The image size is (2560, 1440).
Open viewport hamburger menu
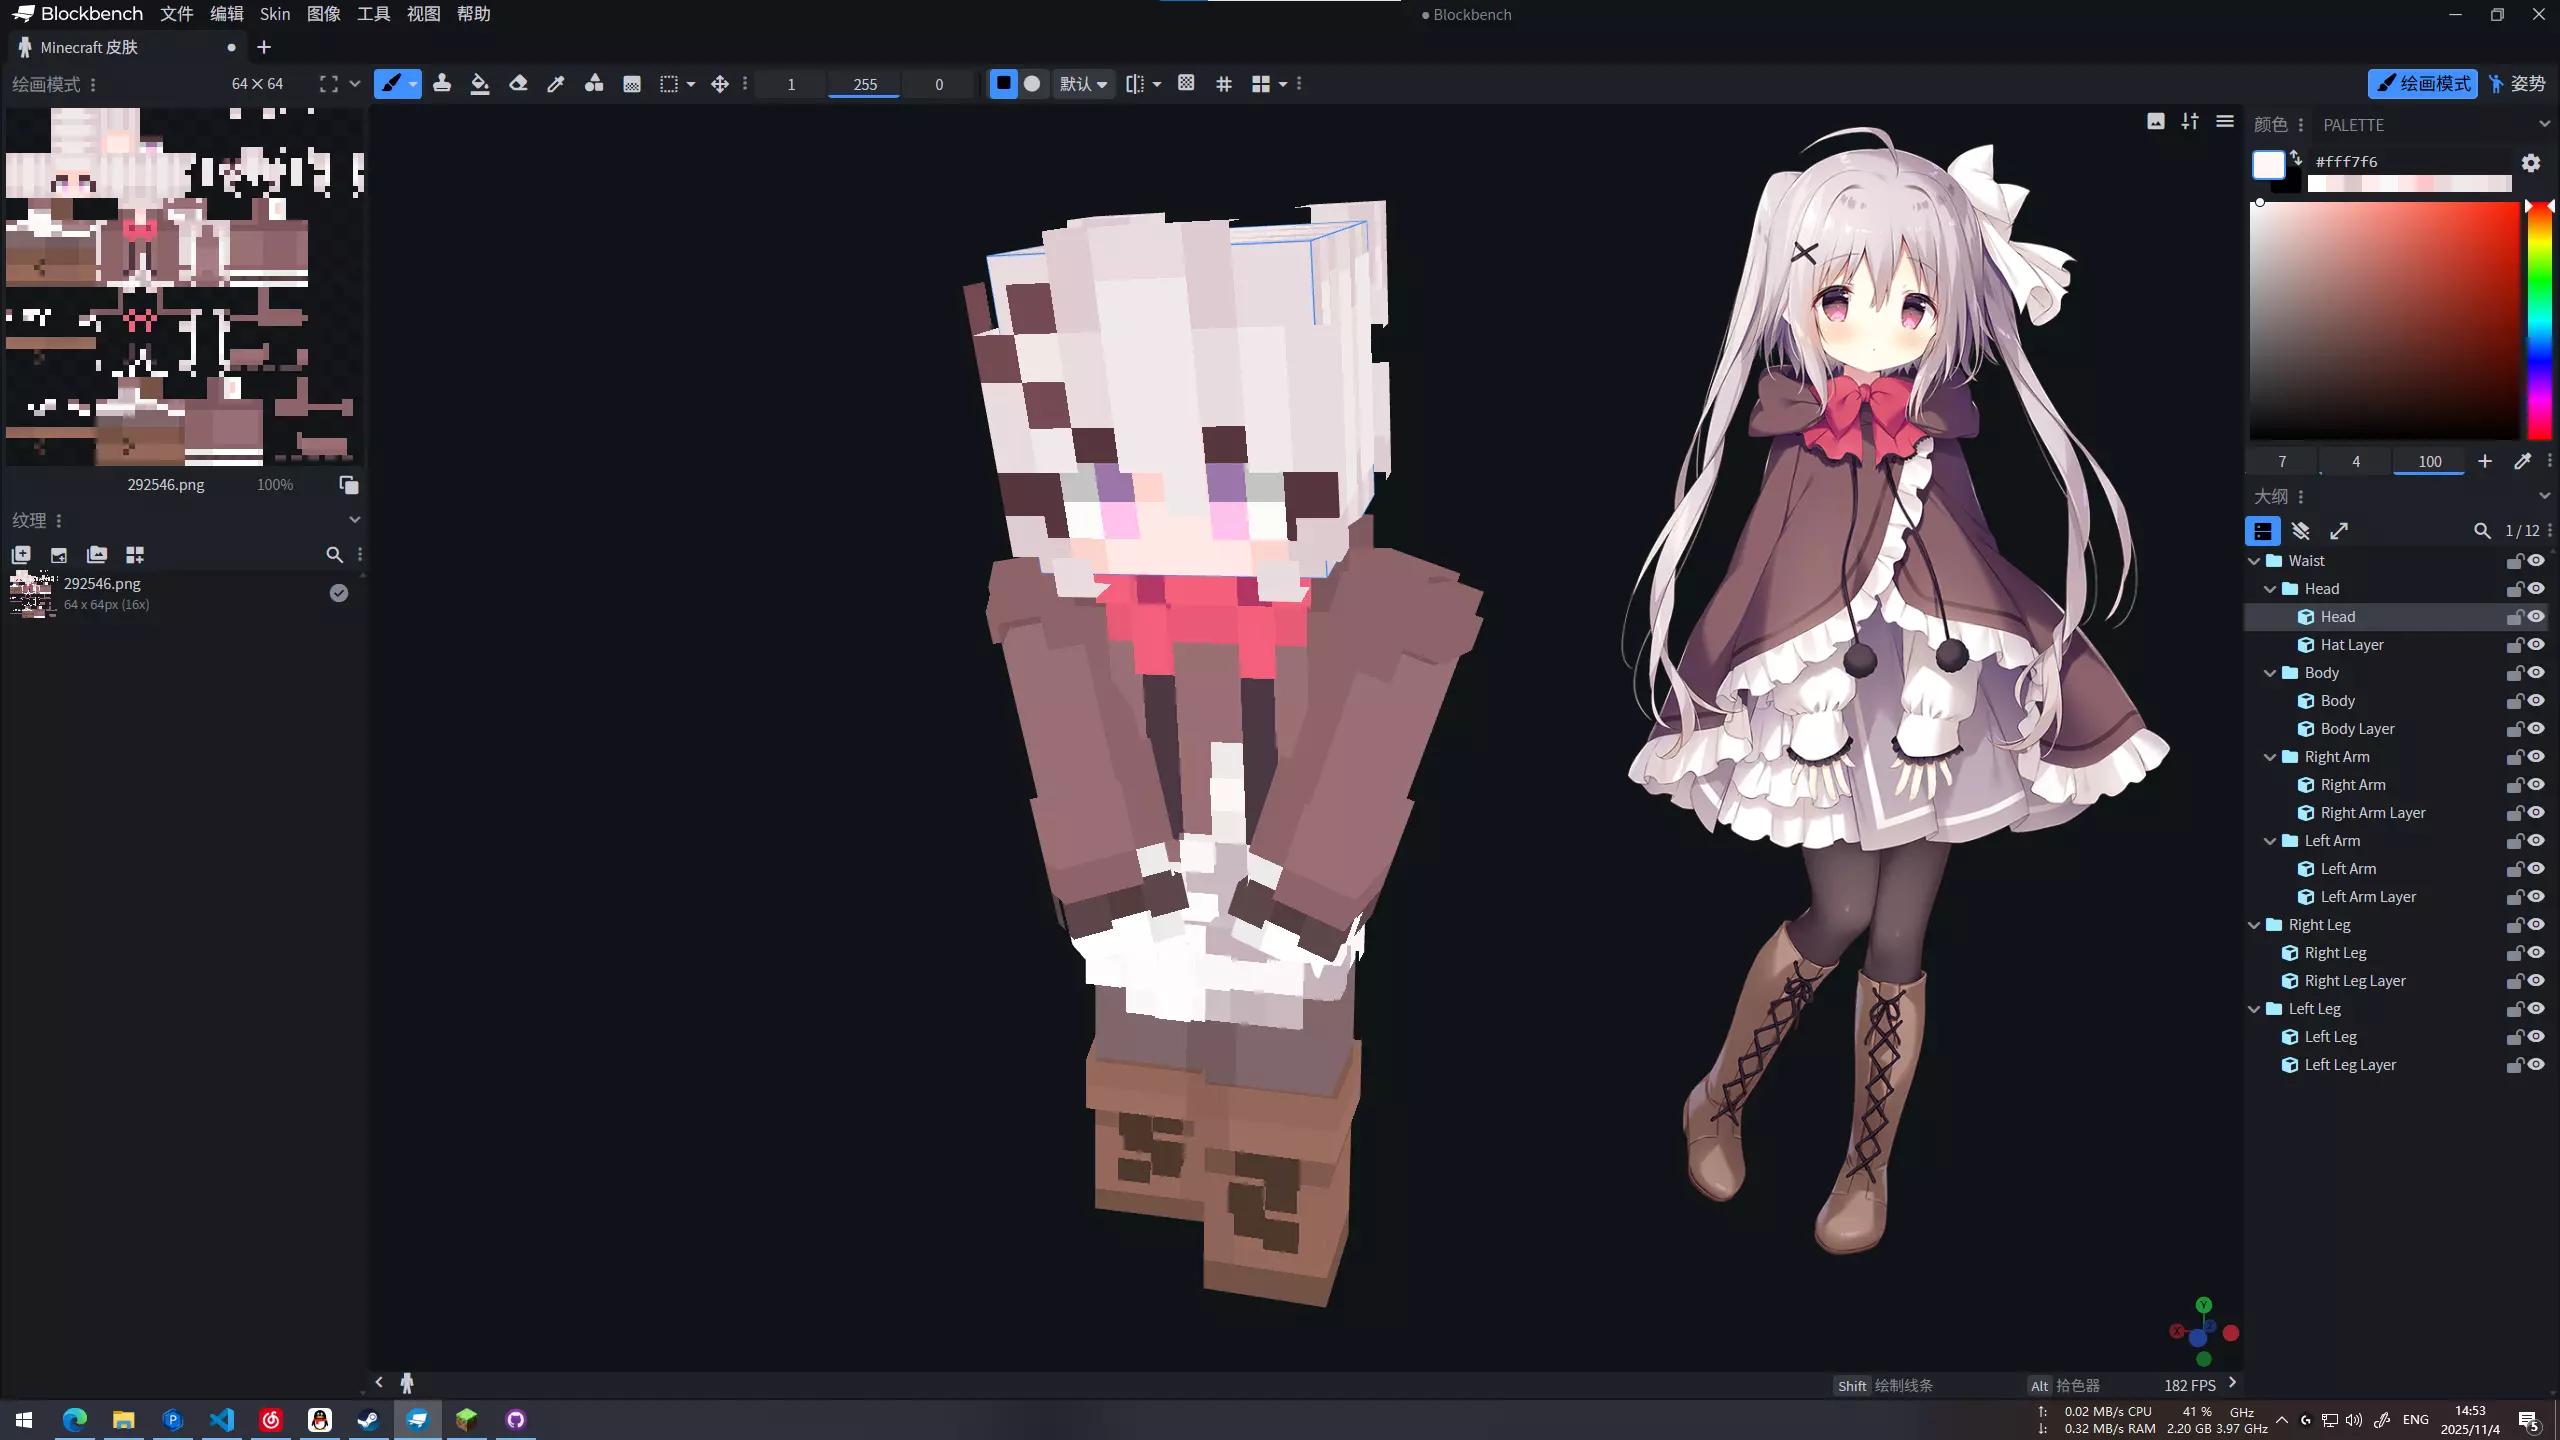point(2225,121)
